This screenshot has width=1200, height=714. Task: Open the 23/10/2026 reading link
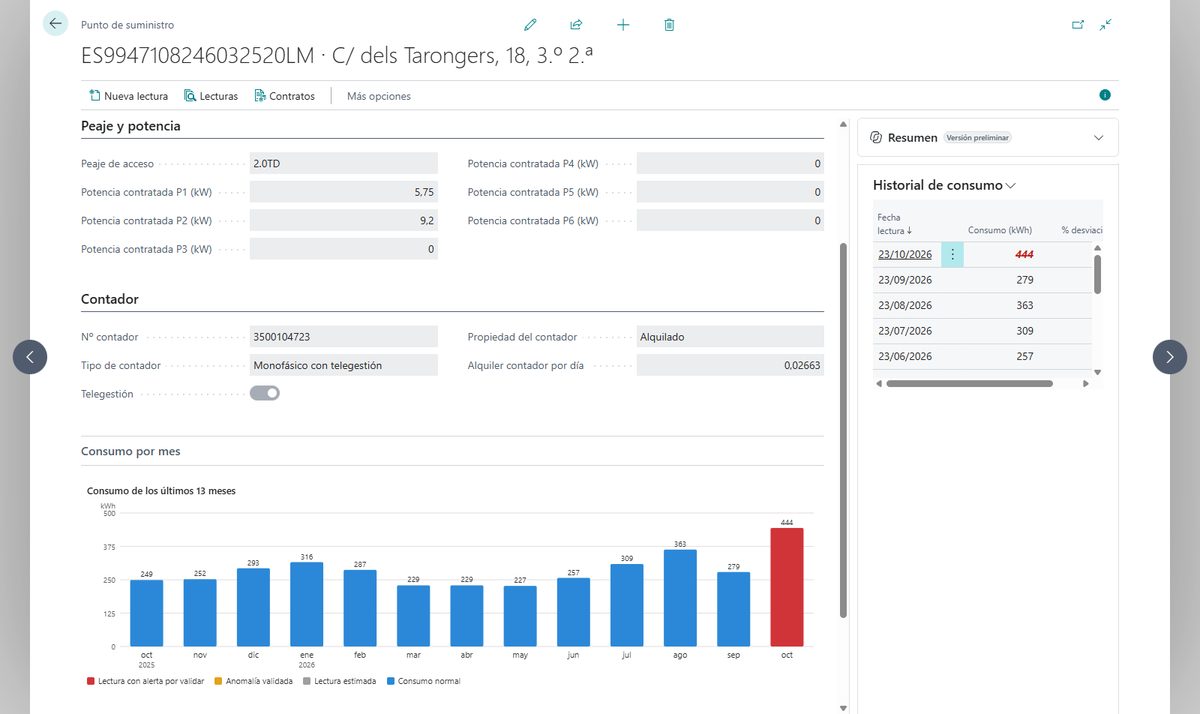(905, 254)
